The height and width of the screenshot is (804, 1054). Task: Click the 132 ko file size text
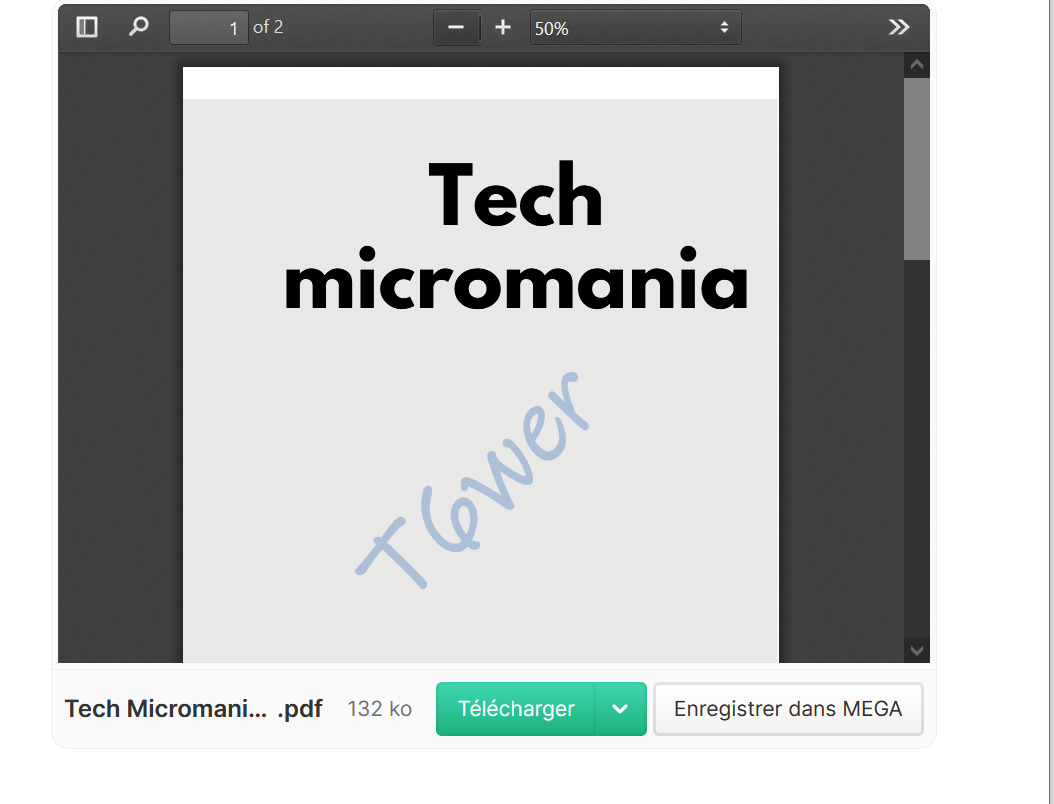tap(380, 709)
